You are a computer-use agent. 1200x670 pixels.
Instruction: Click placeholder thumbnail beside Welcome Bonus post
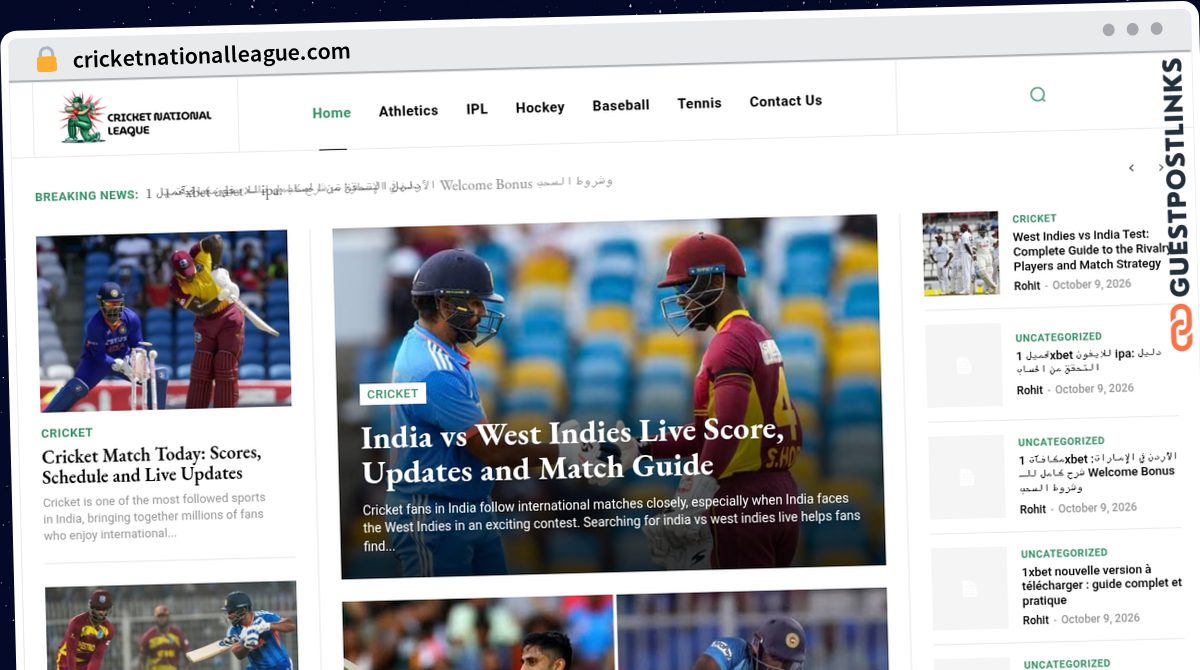pos(967,476)
